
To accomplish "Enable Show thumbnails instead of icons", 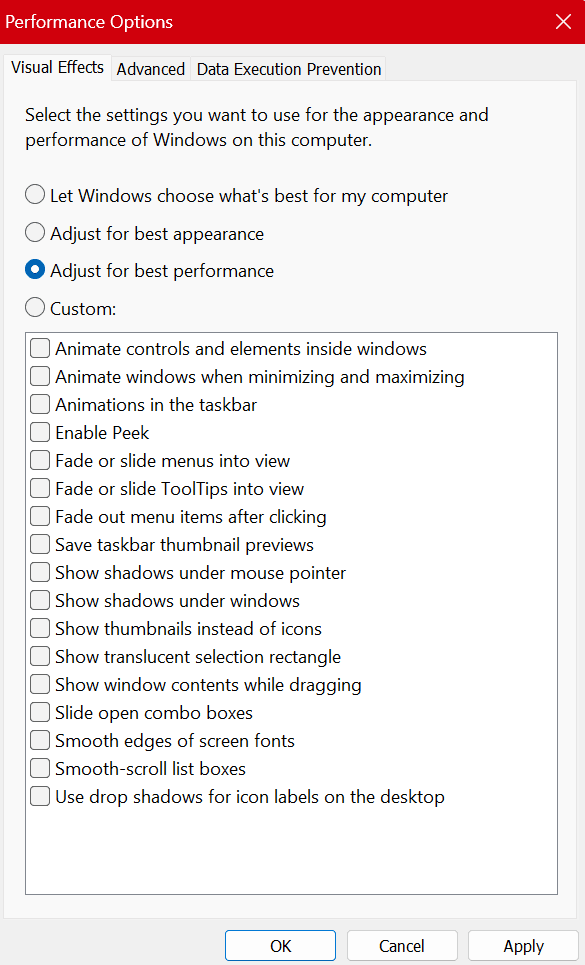I will coord(39,628).
